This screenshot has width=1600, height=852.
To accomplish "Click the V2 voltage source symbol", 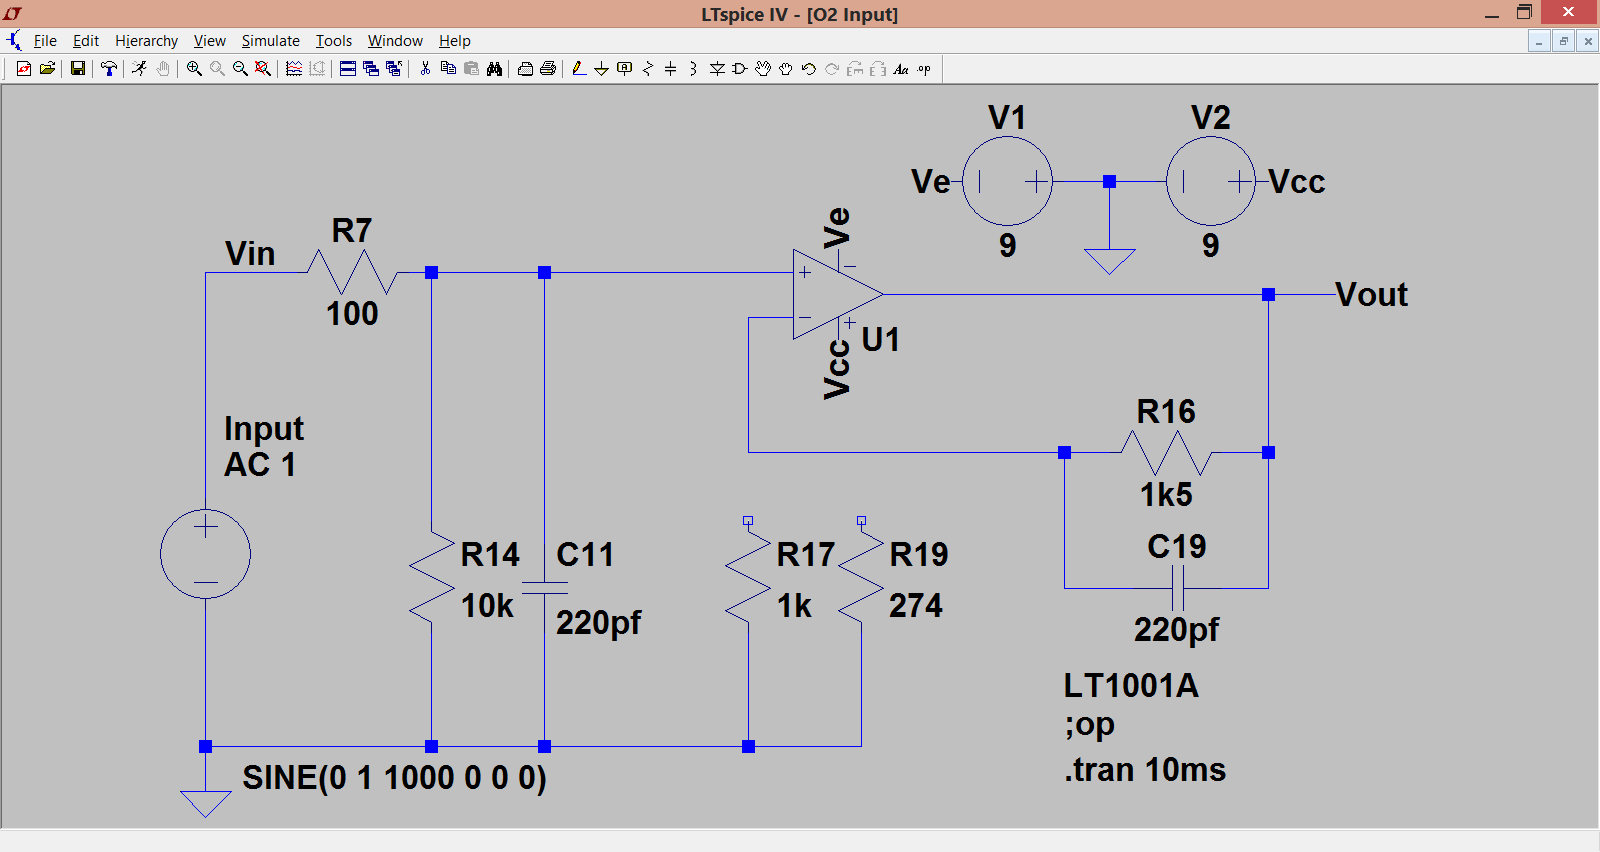I will pos(1210,181).
